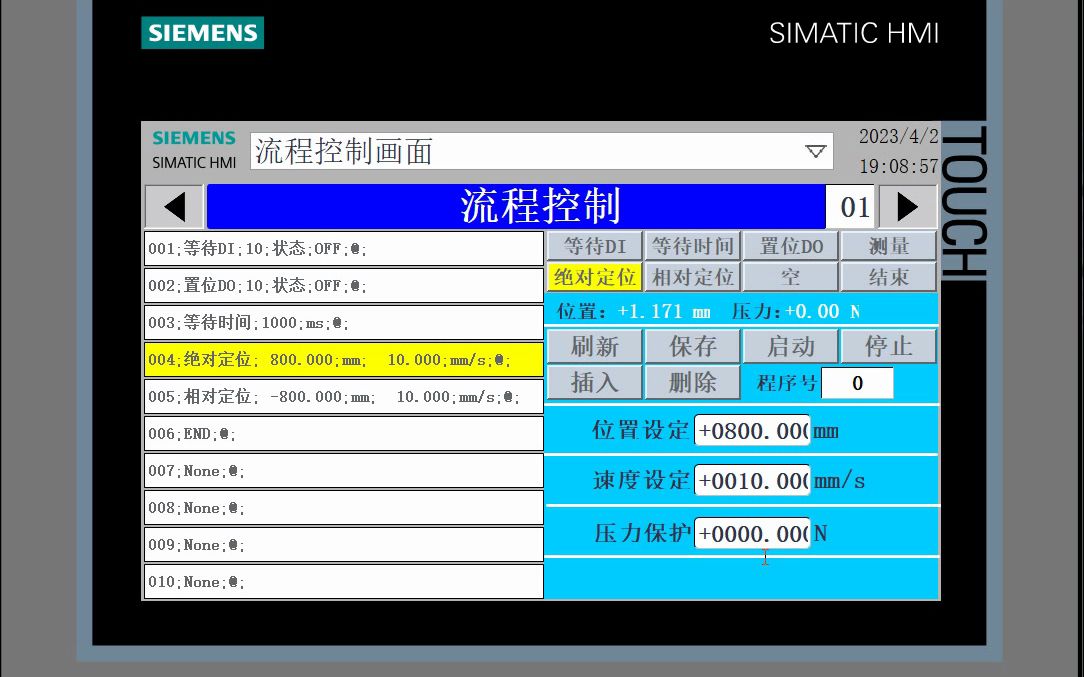Click the page number 01 indicator

click(853, 207)
